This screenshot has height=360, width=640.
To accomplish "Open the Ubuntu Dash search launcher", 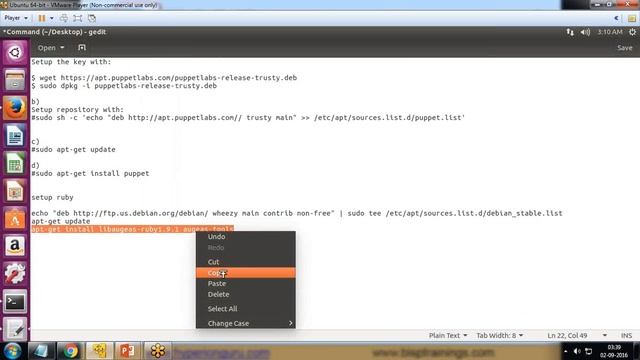I will click(15, 53).
